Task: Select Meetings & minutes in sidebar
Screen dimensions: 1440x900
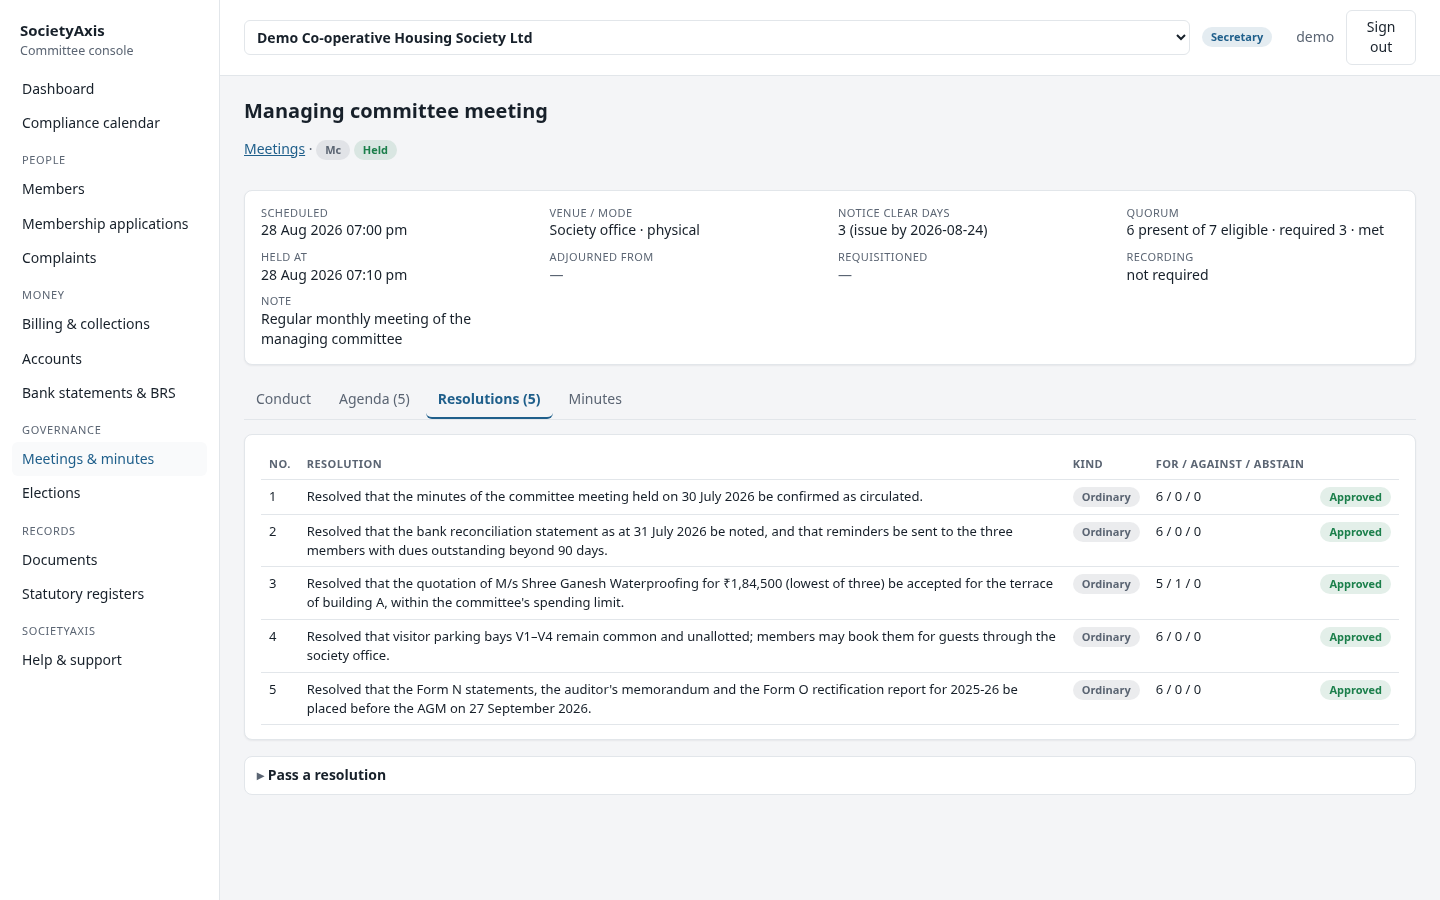Action: click(110, 459)
